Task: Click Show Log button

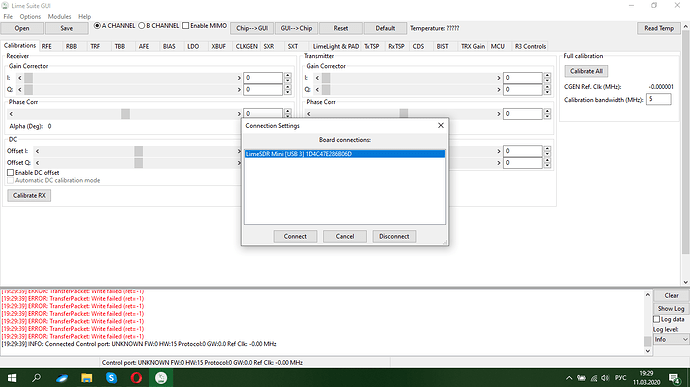Action: [x=671, y=309]
